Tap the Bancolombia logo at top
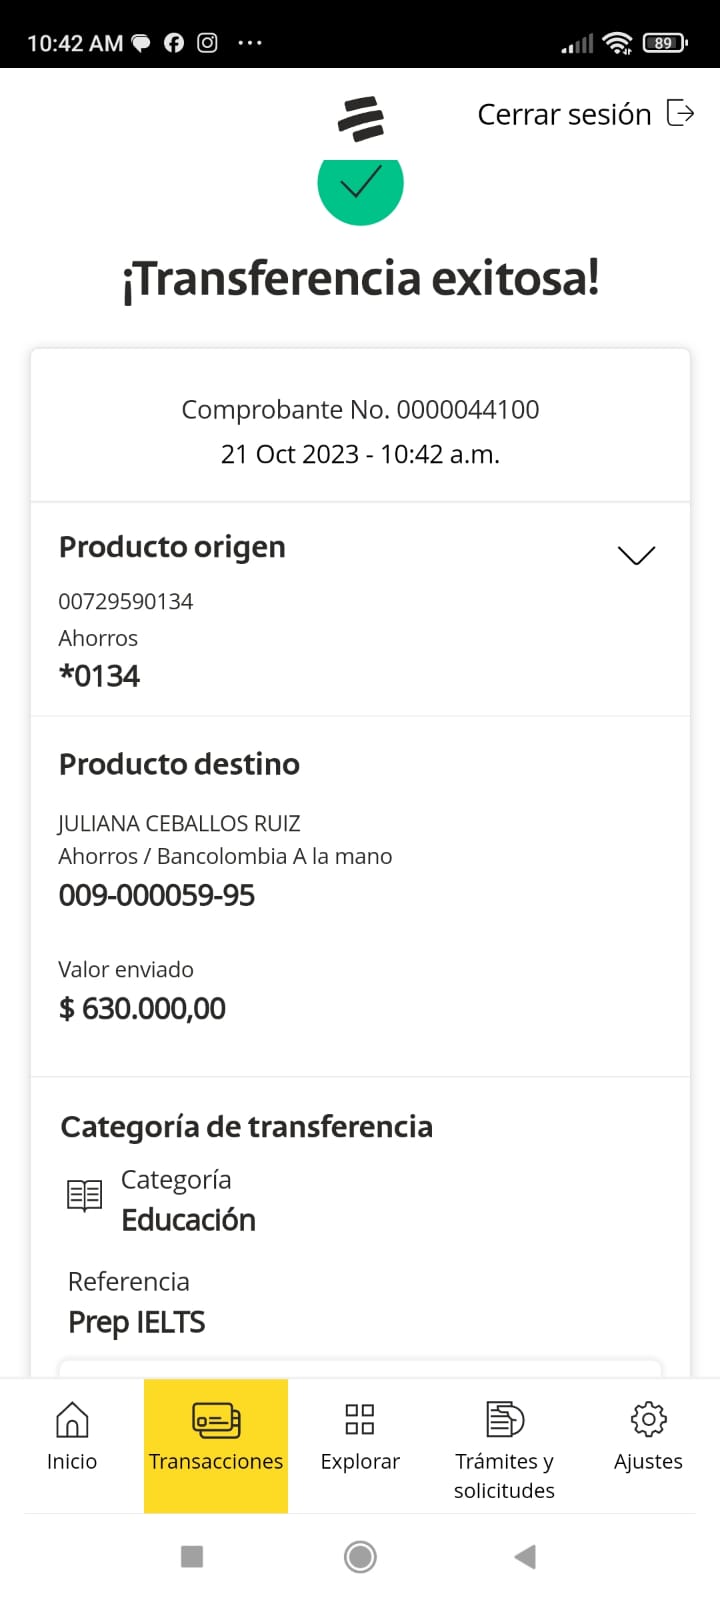 (361, 118)
